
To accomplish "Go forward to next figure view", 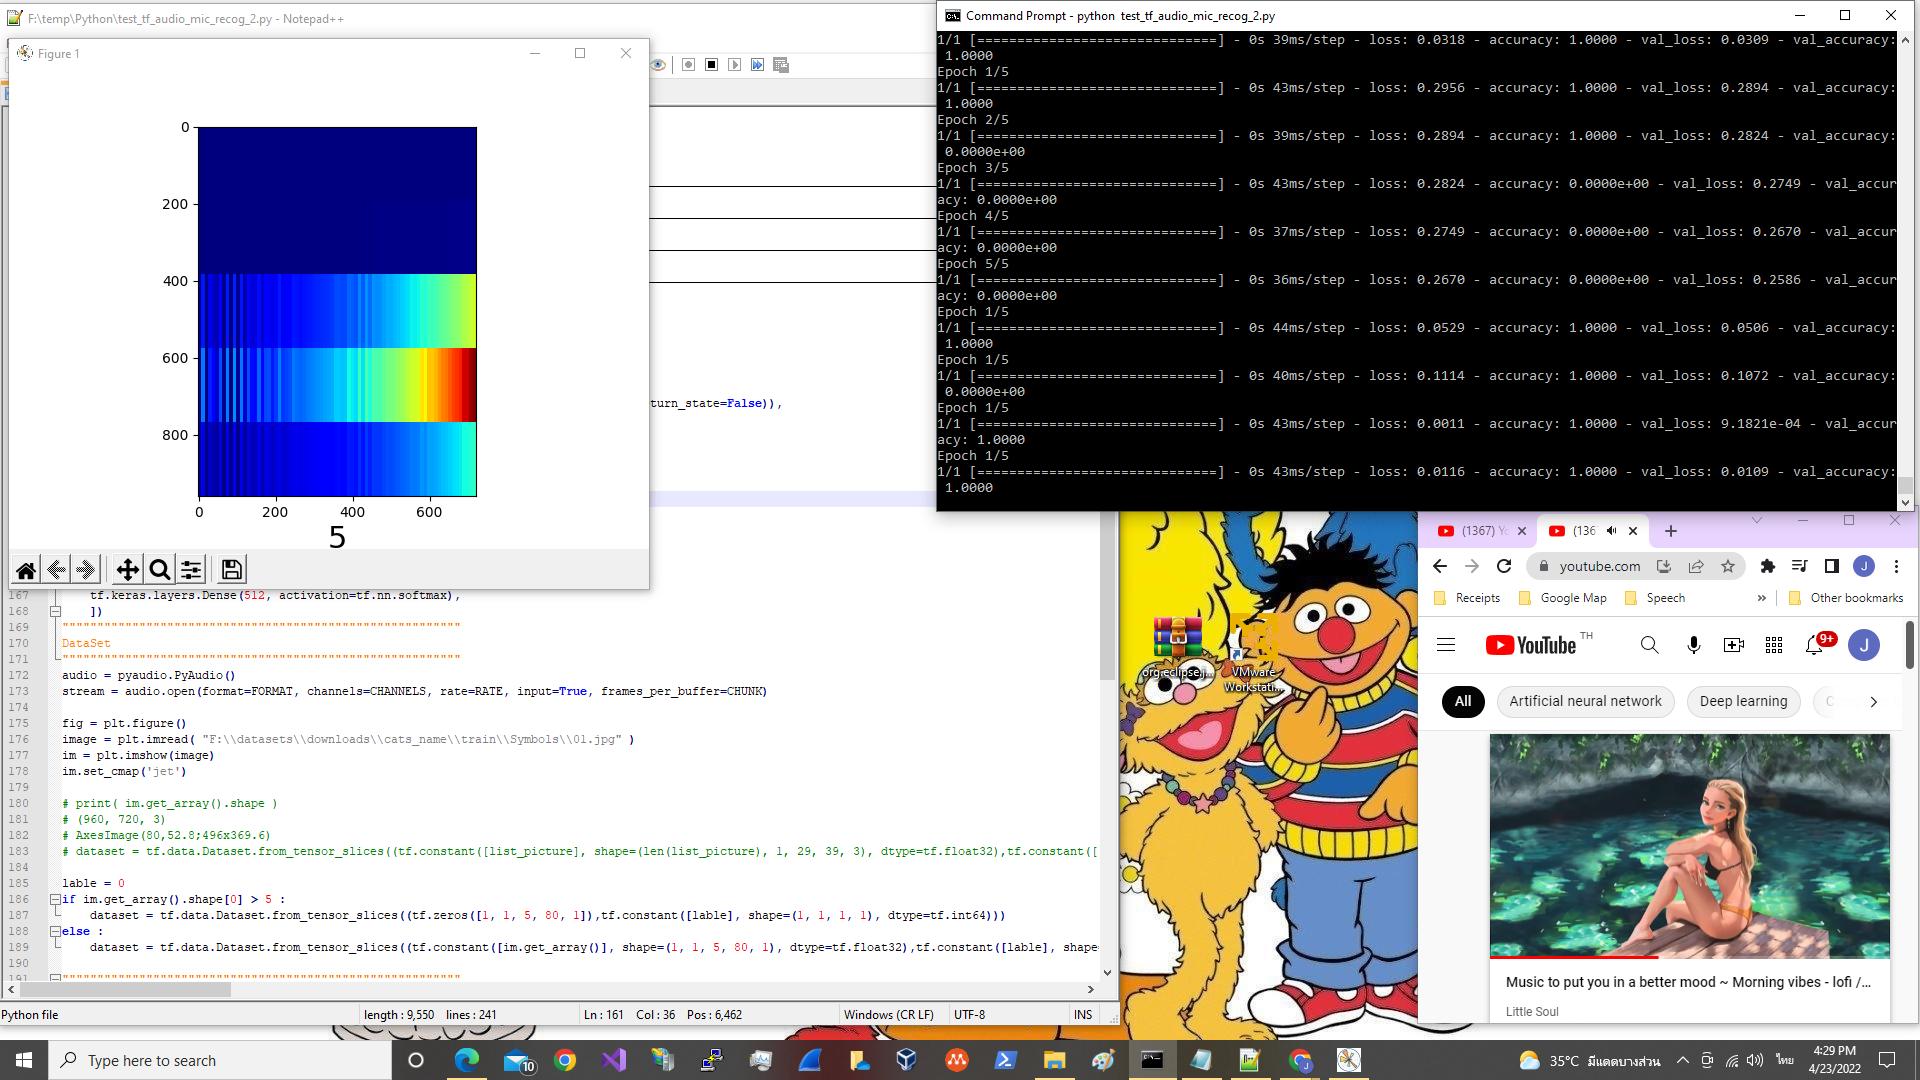I will pos(86,570).
